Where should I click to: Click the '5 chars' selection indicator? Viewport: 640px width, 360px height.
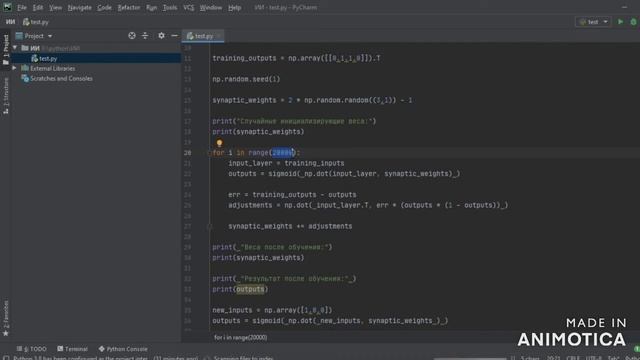pyautogui.click(x=530, y=358)
